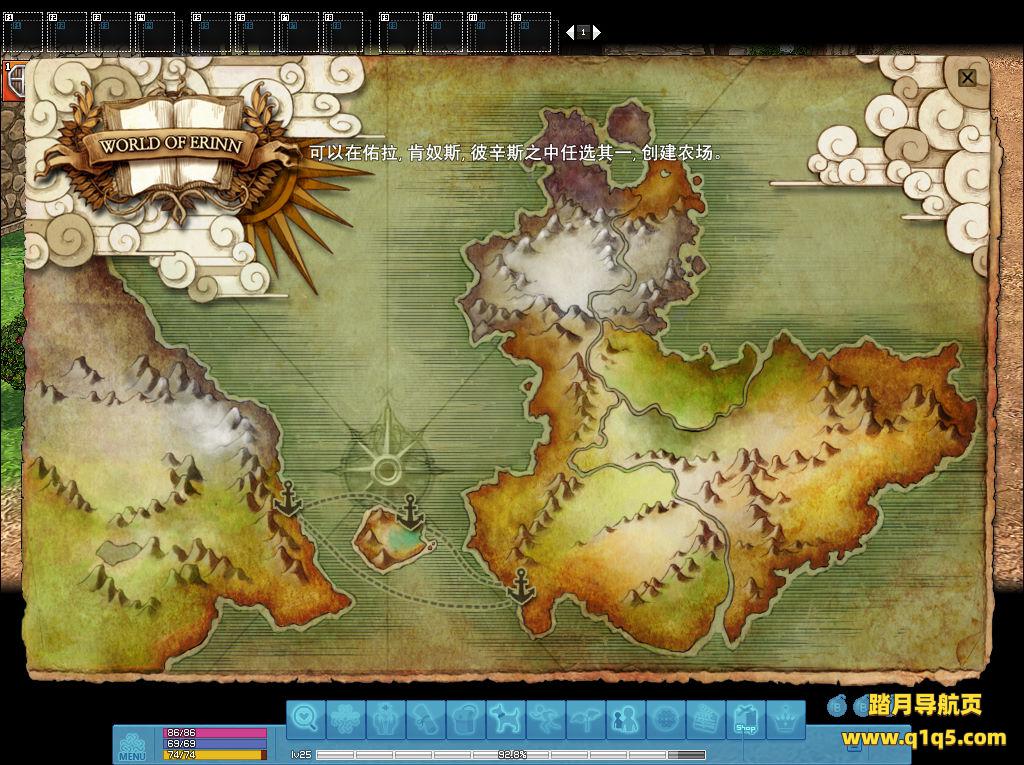Open the MENU button
Image resolution: width=1024 pixels, height=765 pixels.
coord(132,746)
